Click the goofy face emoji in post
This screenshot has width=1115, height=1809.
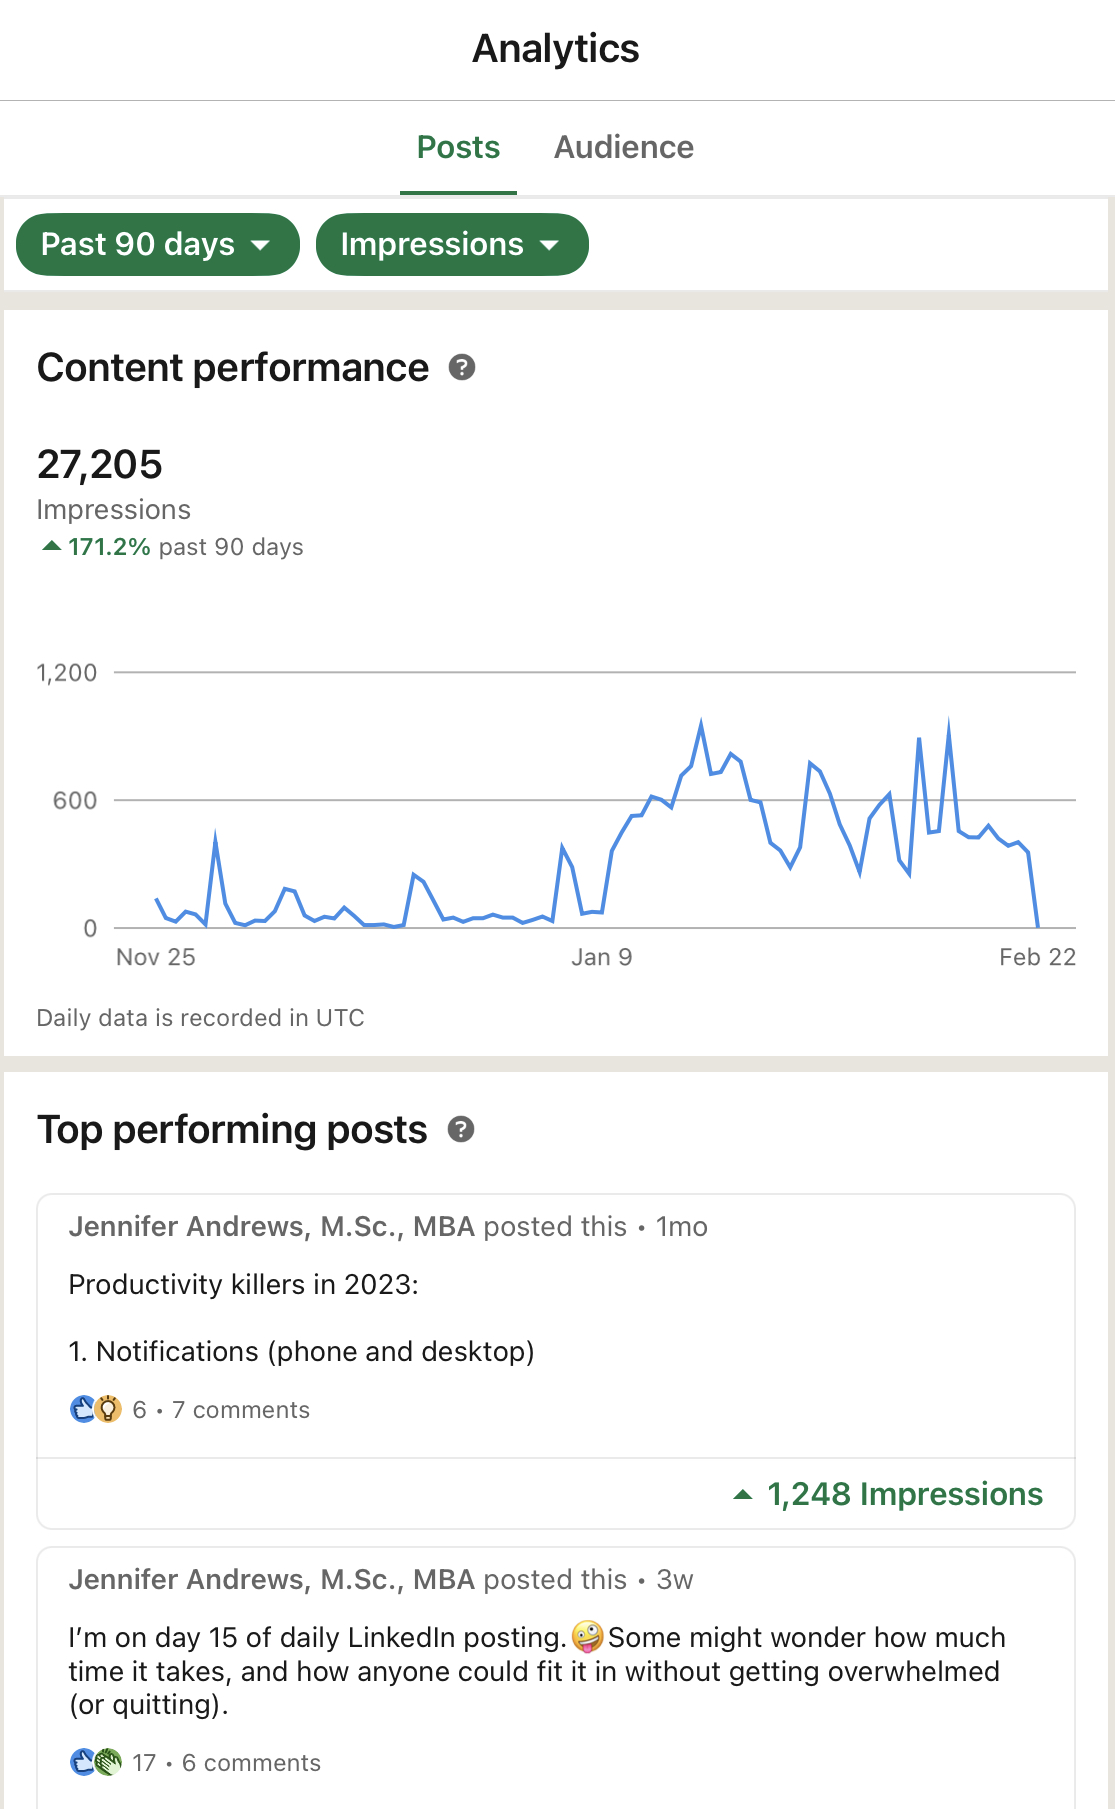[588, 1637]
